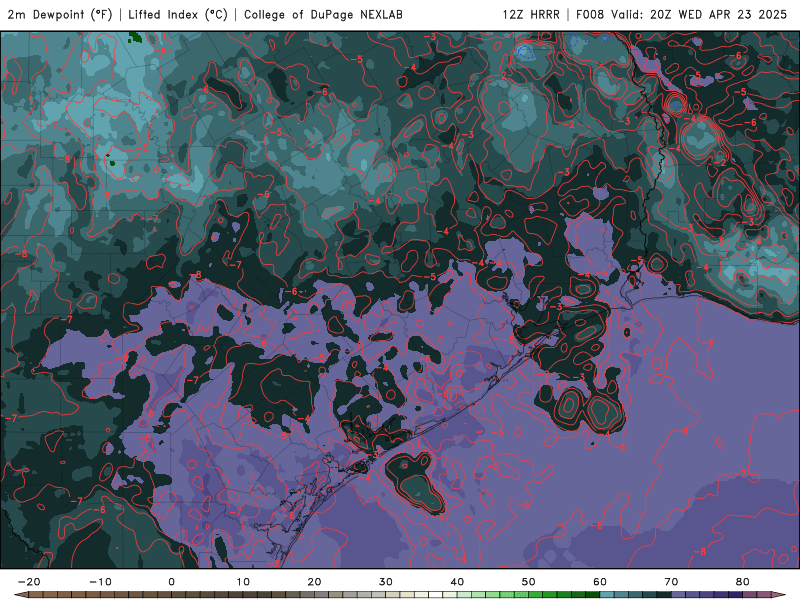
Task: Click the "2m Dewpoint (°F)" title text
Action: pos(60,14)
